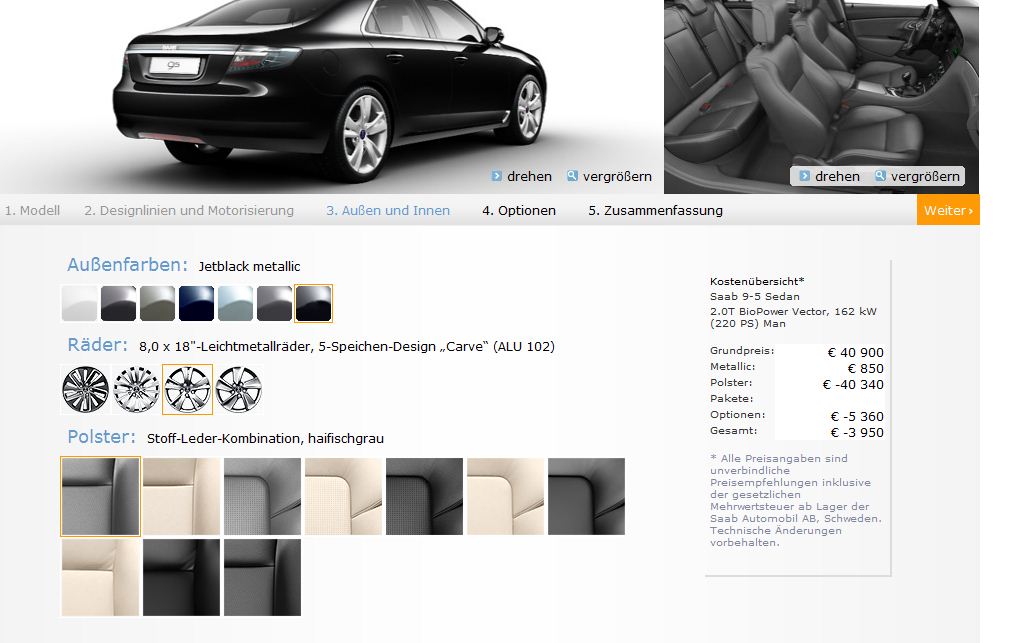Click 'Stoff-Leder-Kombination, haifischgrau' label

tap(266, 439)
